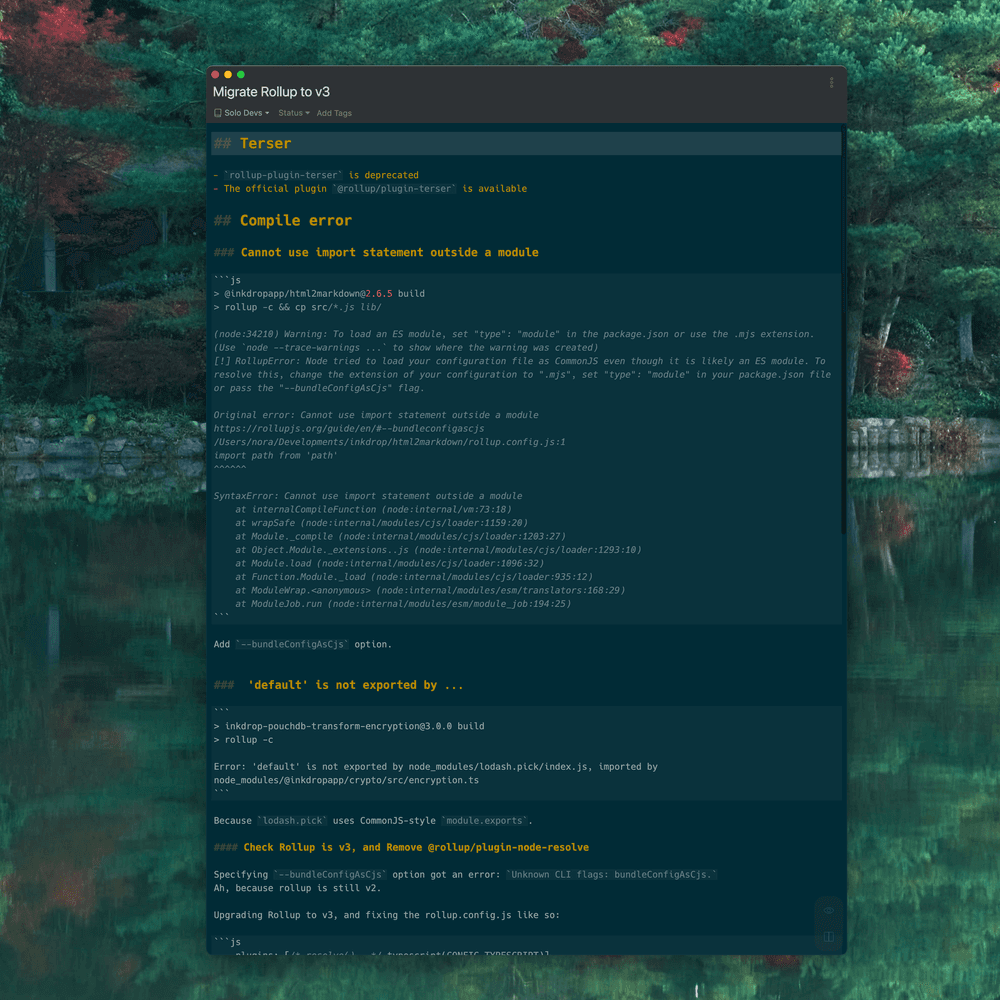Screen dimensions: 1000x1000
Task: Expand the Status dropdown
Action: 293,113
